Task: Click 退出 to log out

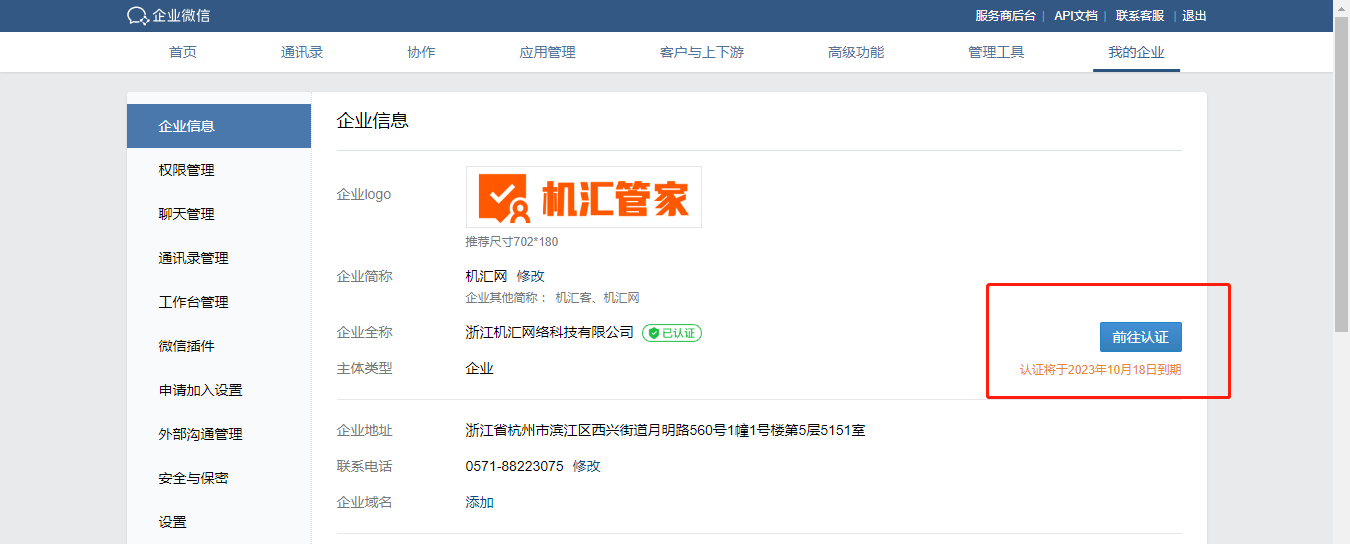Action: [1194, 16]
